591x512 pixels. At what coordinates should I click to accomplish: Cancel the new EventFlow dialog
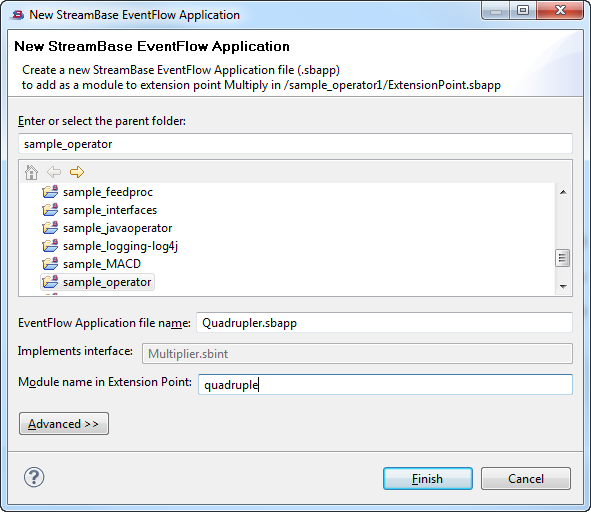(526, 479)
